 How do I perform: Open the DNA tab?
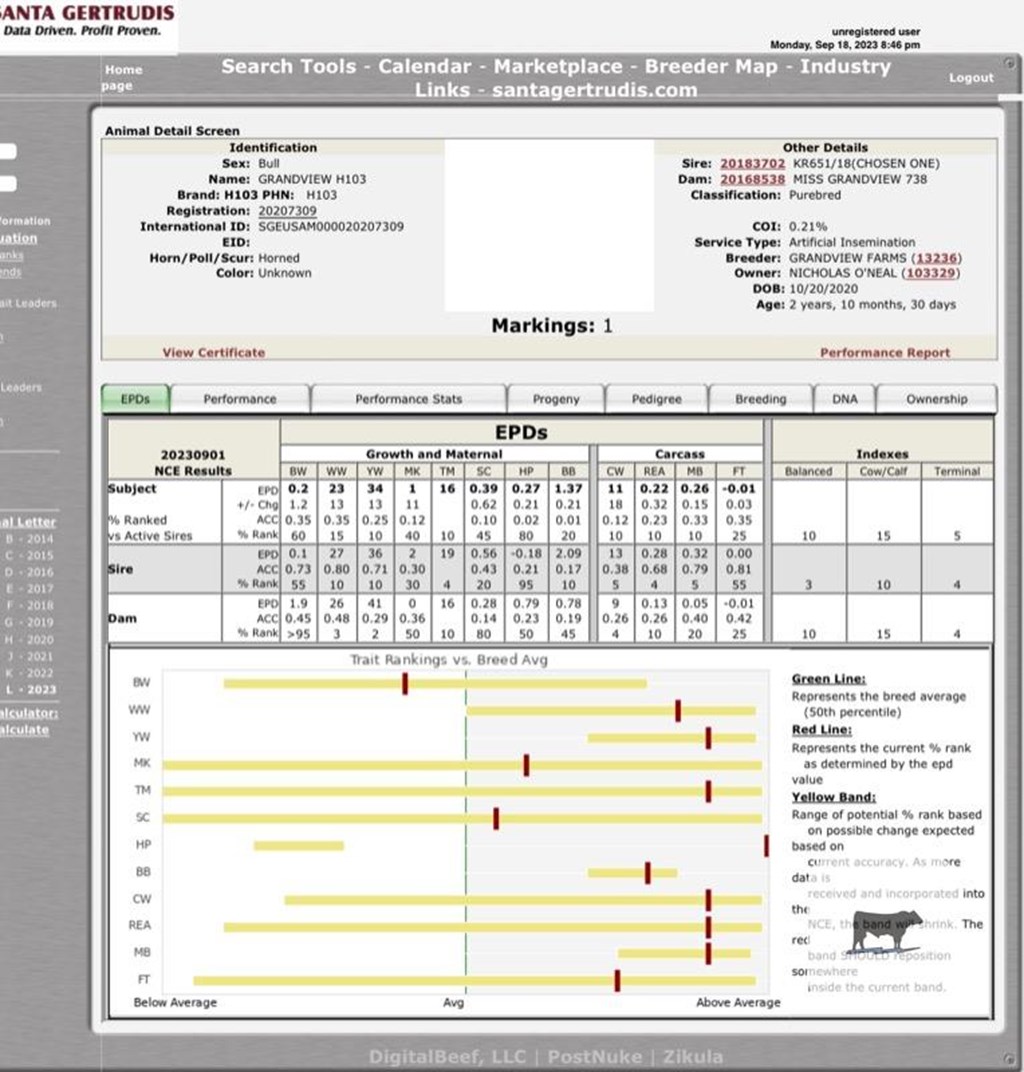click(x=844, y=399)
